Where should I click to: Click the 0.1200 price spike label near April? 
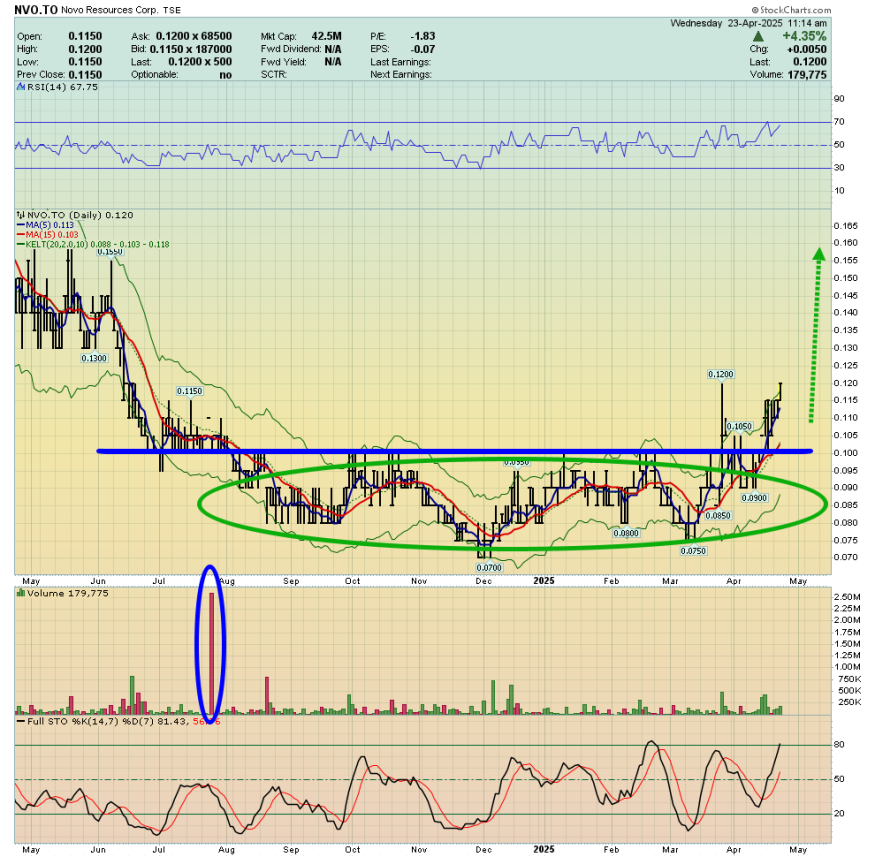(720, 374)
